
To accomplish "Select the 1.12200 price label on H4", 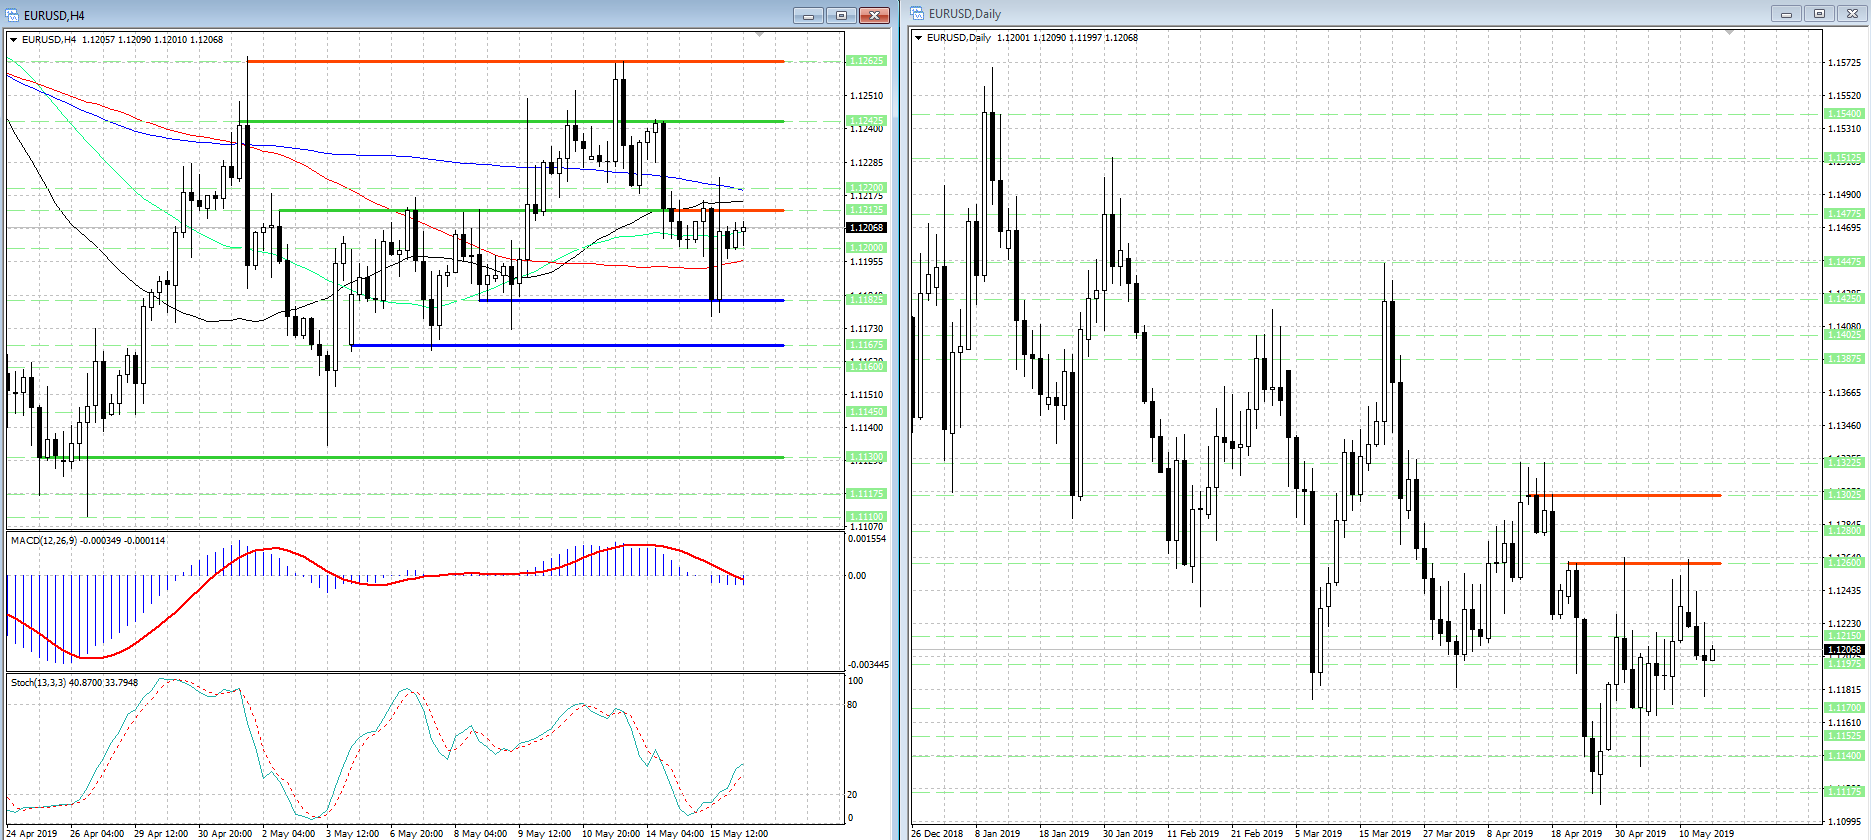I will point(866,188).
